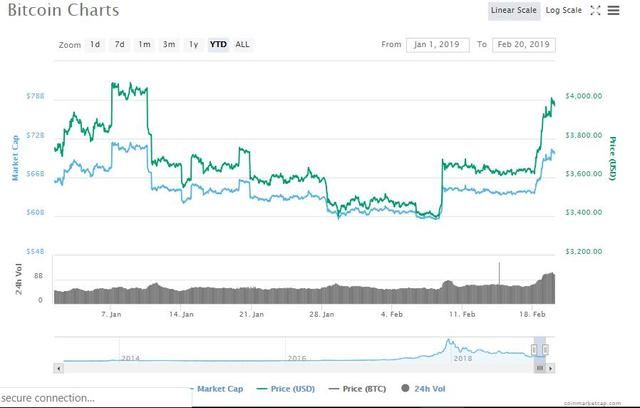This screenshot has width=640, height=408.
Task: Click the navigator range left handle
Action: click(535, 349)
